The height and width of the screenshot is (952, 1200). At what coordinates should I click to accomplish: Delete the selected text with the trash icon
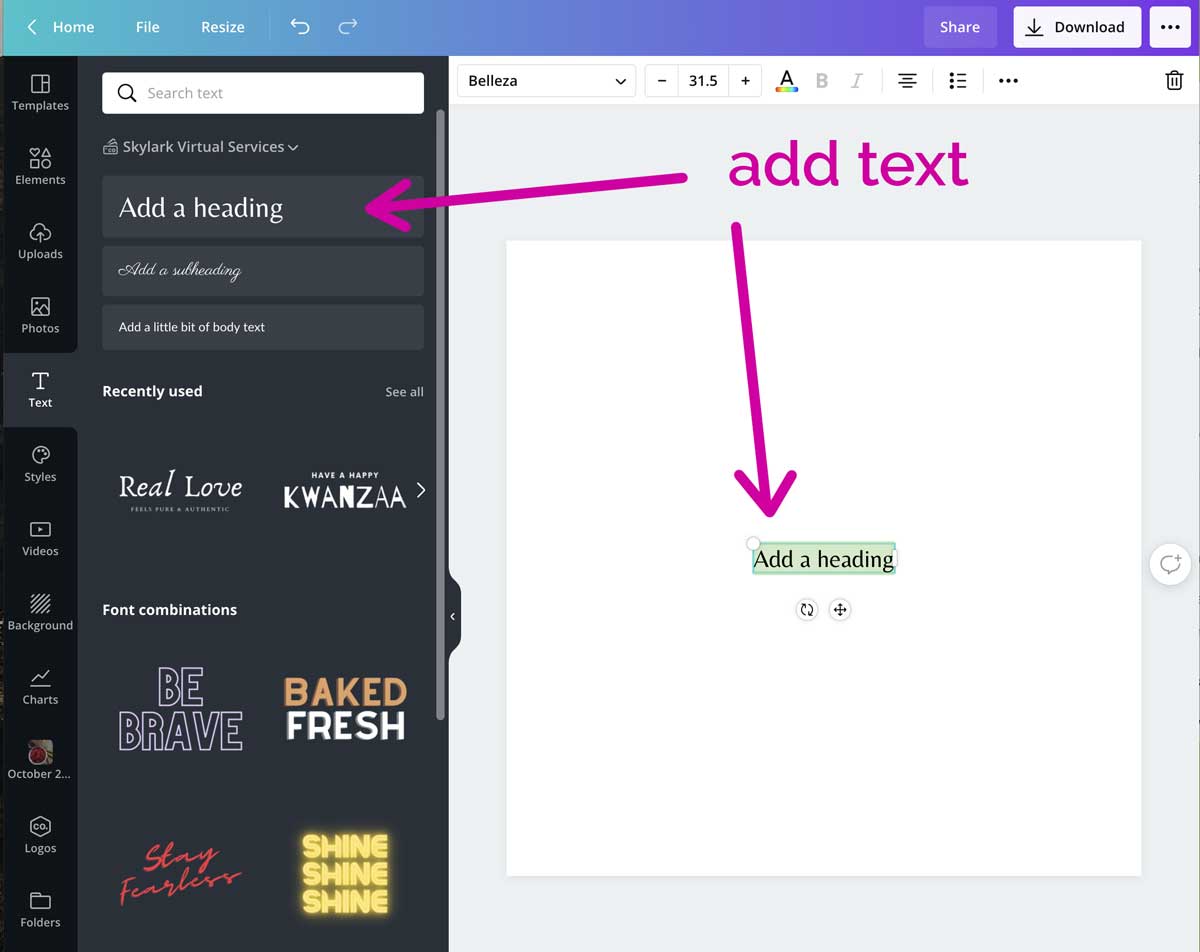click(1173, 80)
